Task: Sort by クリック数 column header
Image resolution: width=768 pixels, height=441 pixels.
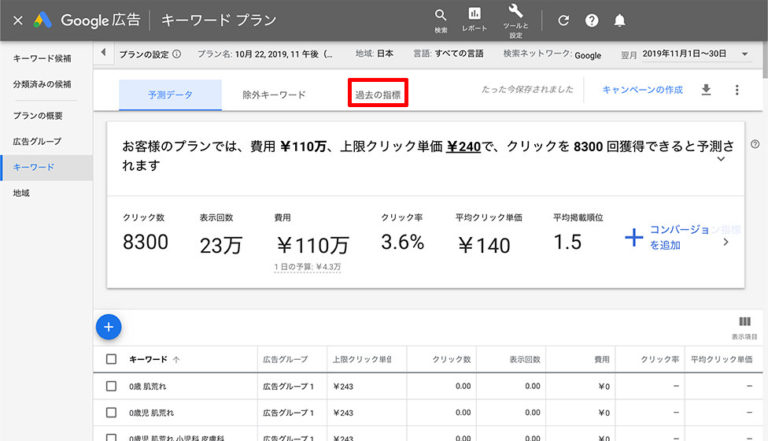Action: click(x=451, y=359)
